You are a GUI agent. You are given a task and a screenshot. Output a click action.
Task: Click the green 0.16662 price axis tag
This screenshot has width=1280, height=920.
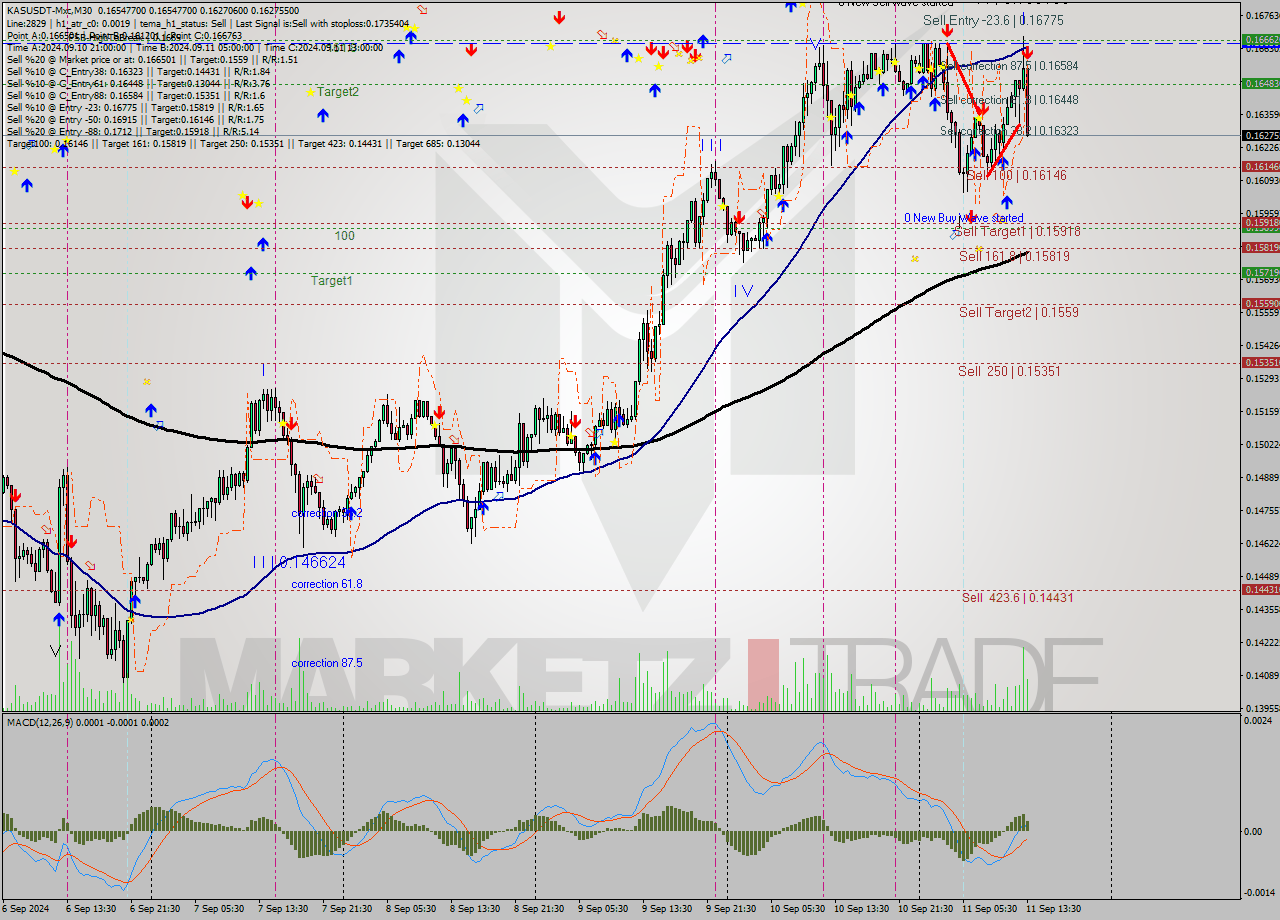click(x=1259, y=40)
